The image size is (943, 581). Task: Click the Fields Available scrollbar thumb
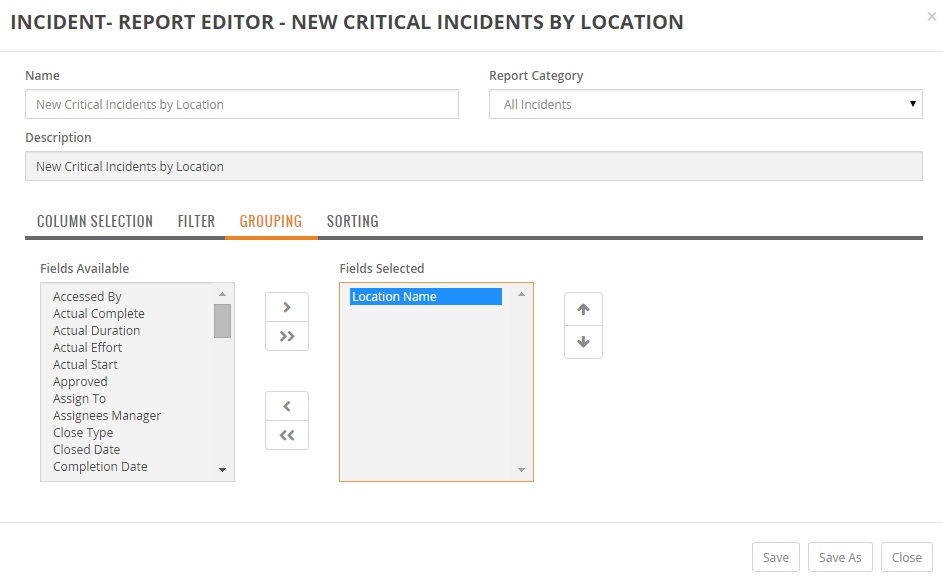[x=223, y=321]
